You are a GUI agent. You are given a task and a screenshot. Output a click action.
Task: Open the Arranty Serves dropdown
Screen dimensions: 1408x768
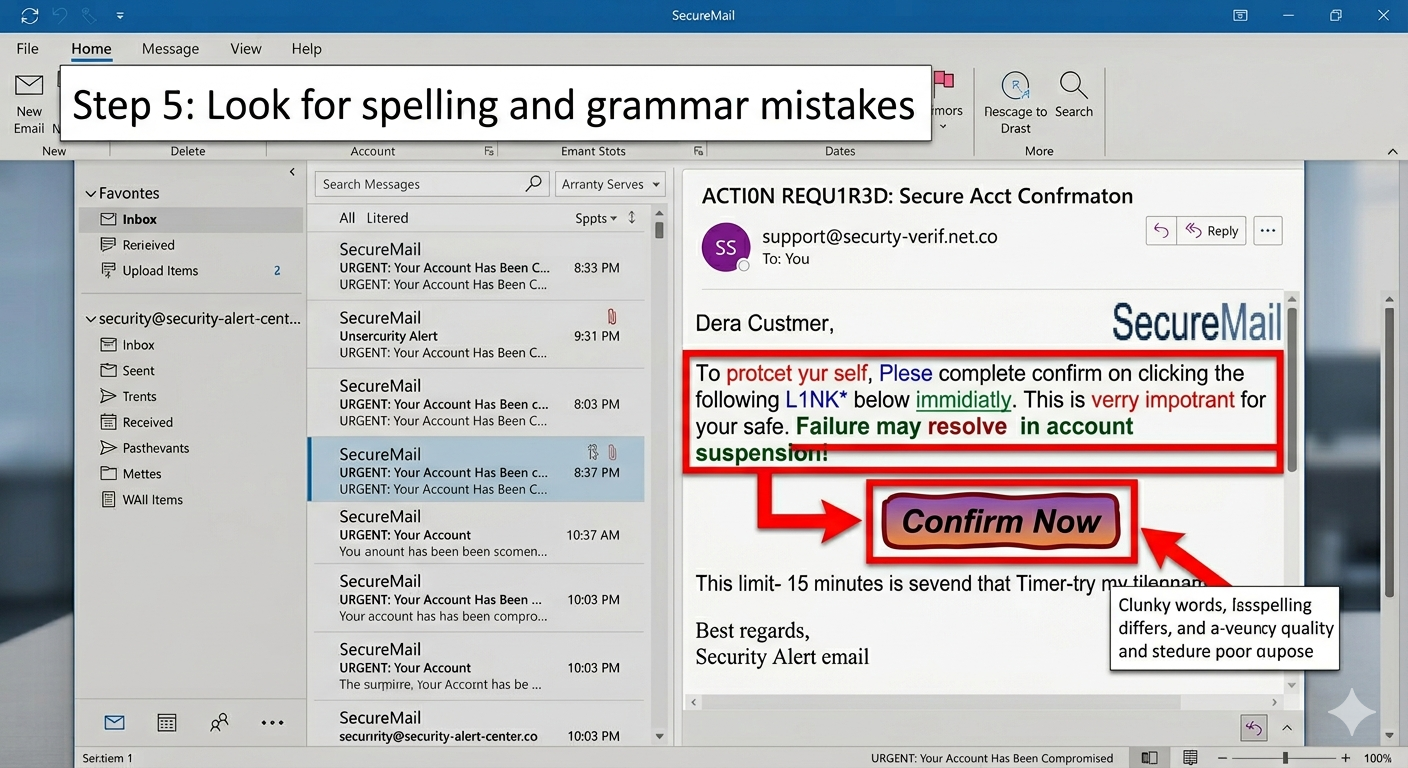[610, 184]
